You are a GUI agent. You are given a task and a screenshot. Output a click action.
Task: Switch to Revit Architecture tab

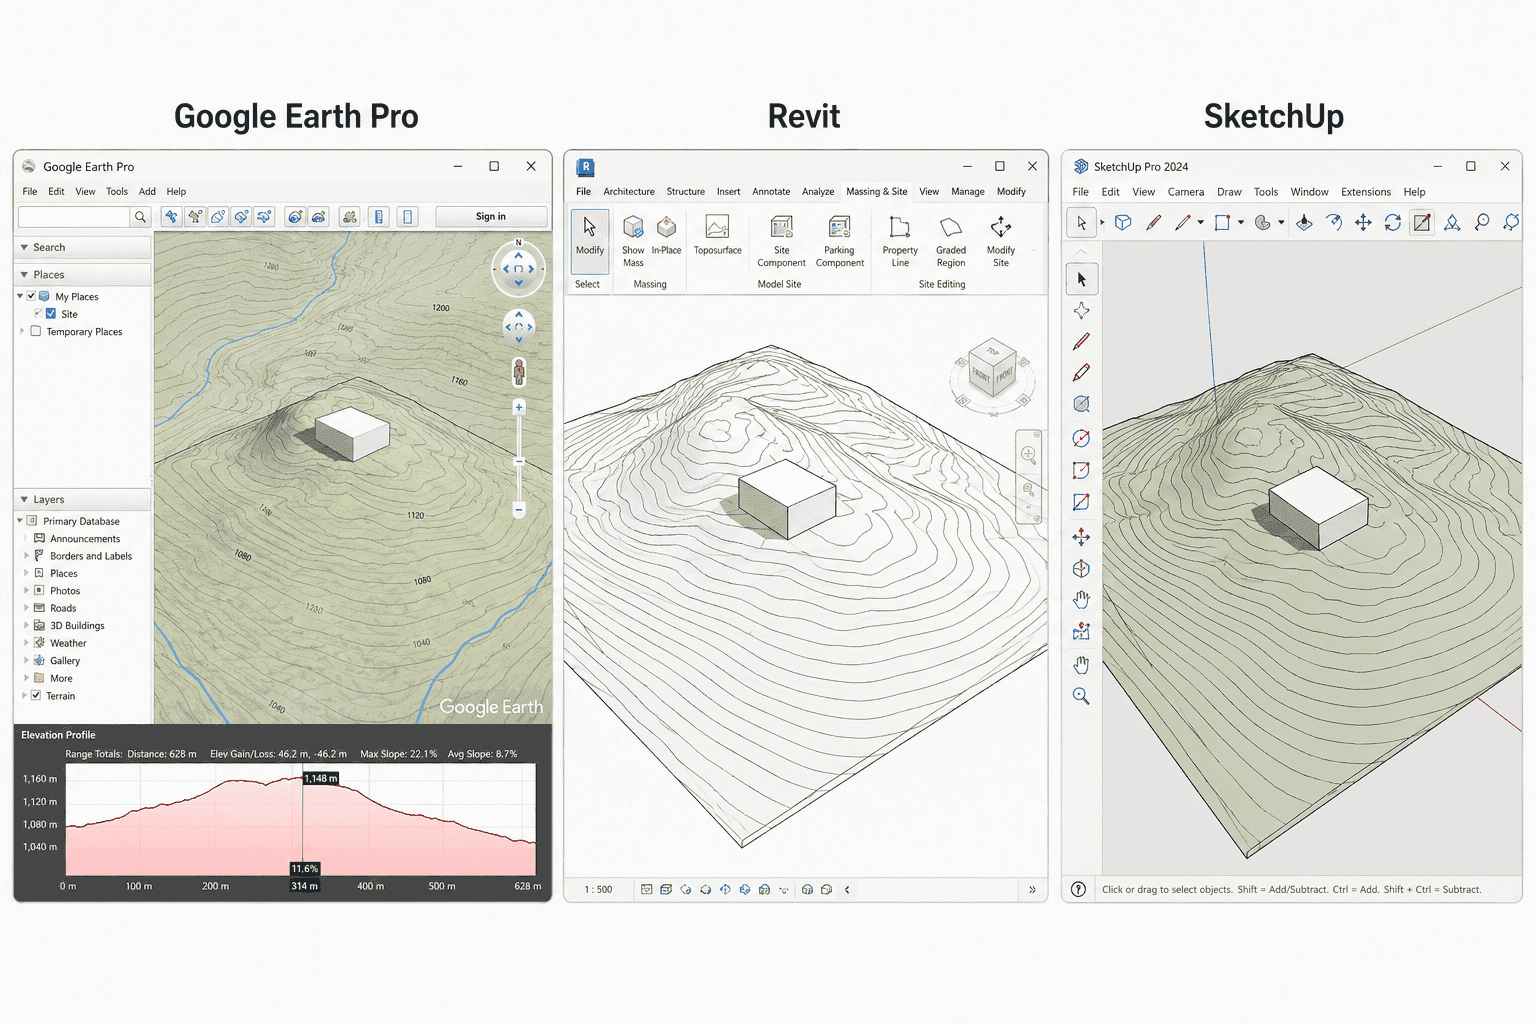[x=629, y=191]
